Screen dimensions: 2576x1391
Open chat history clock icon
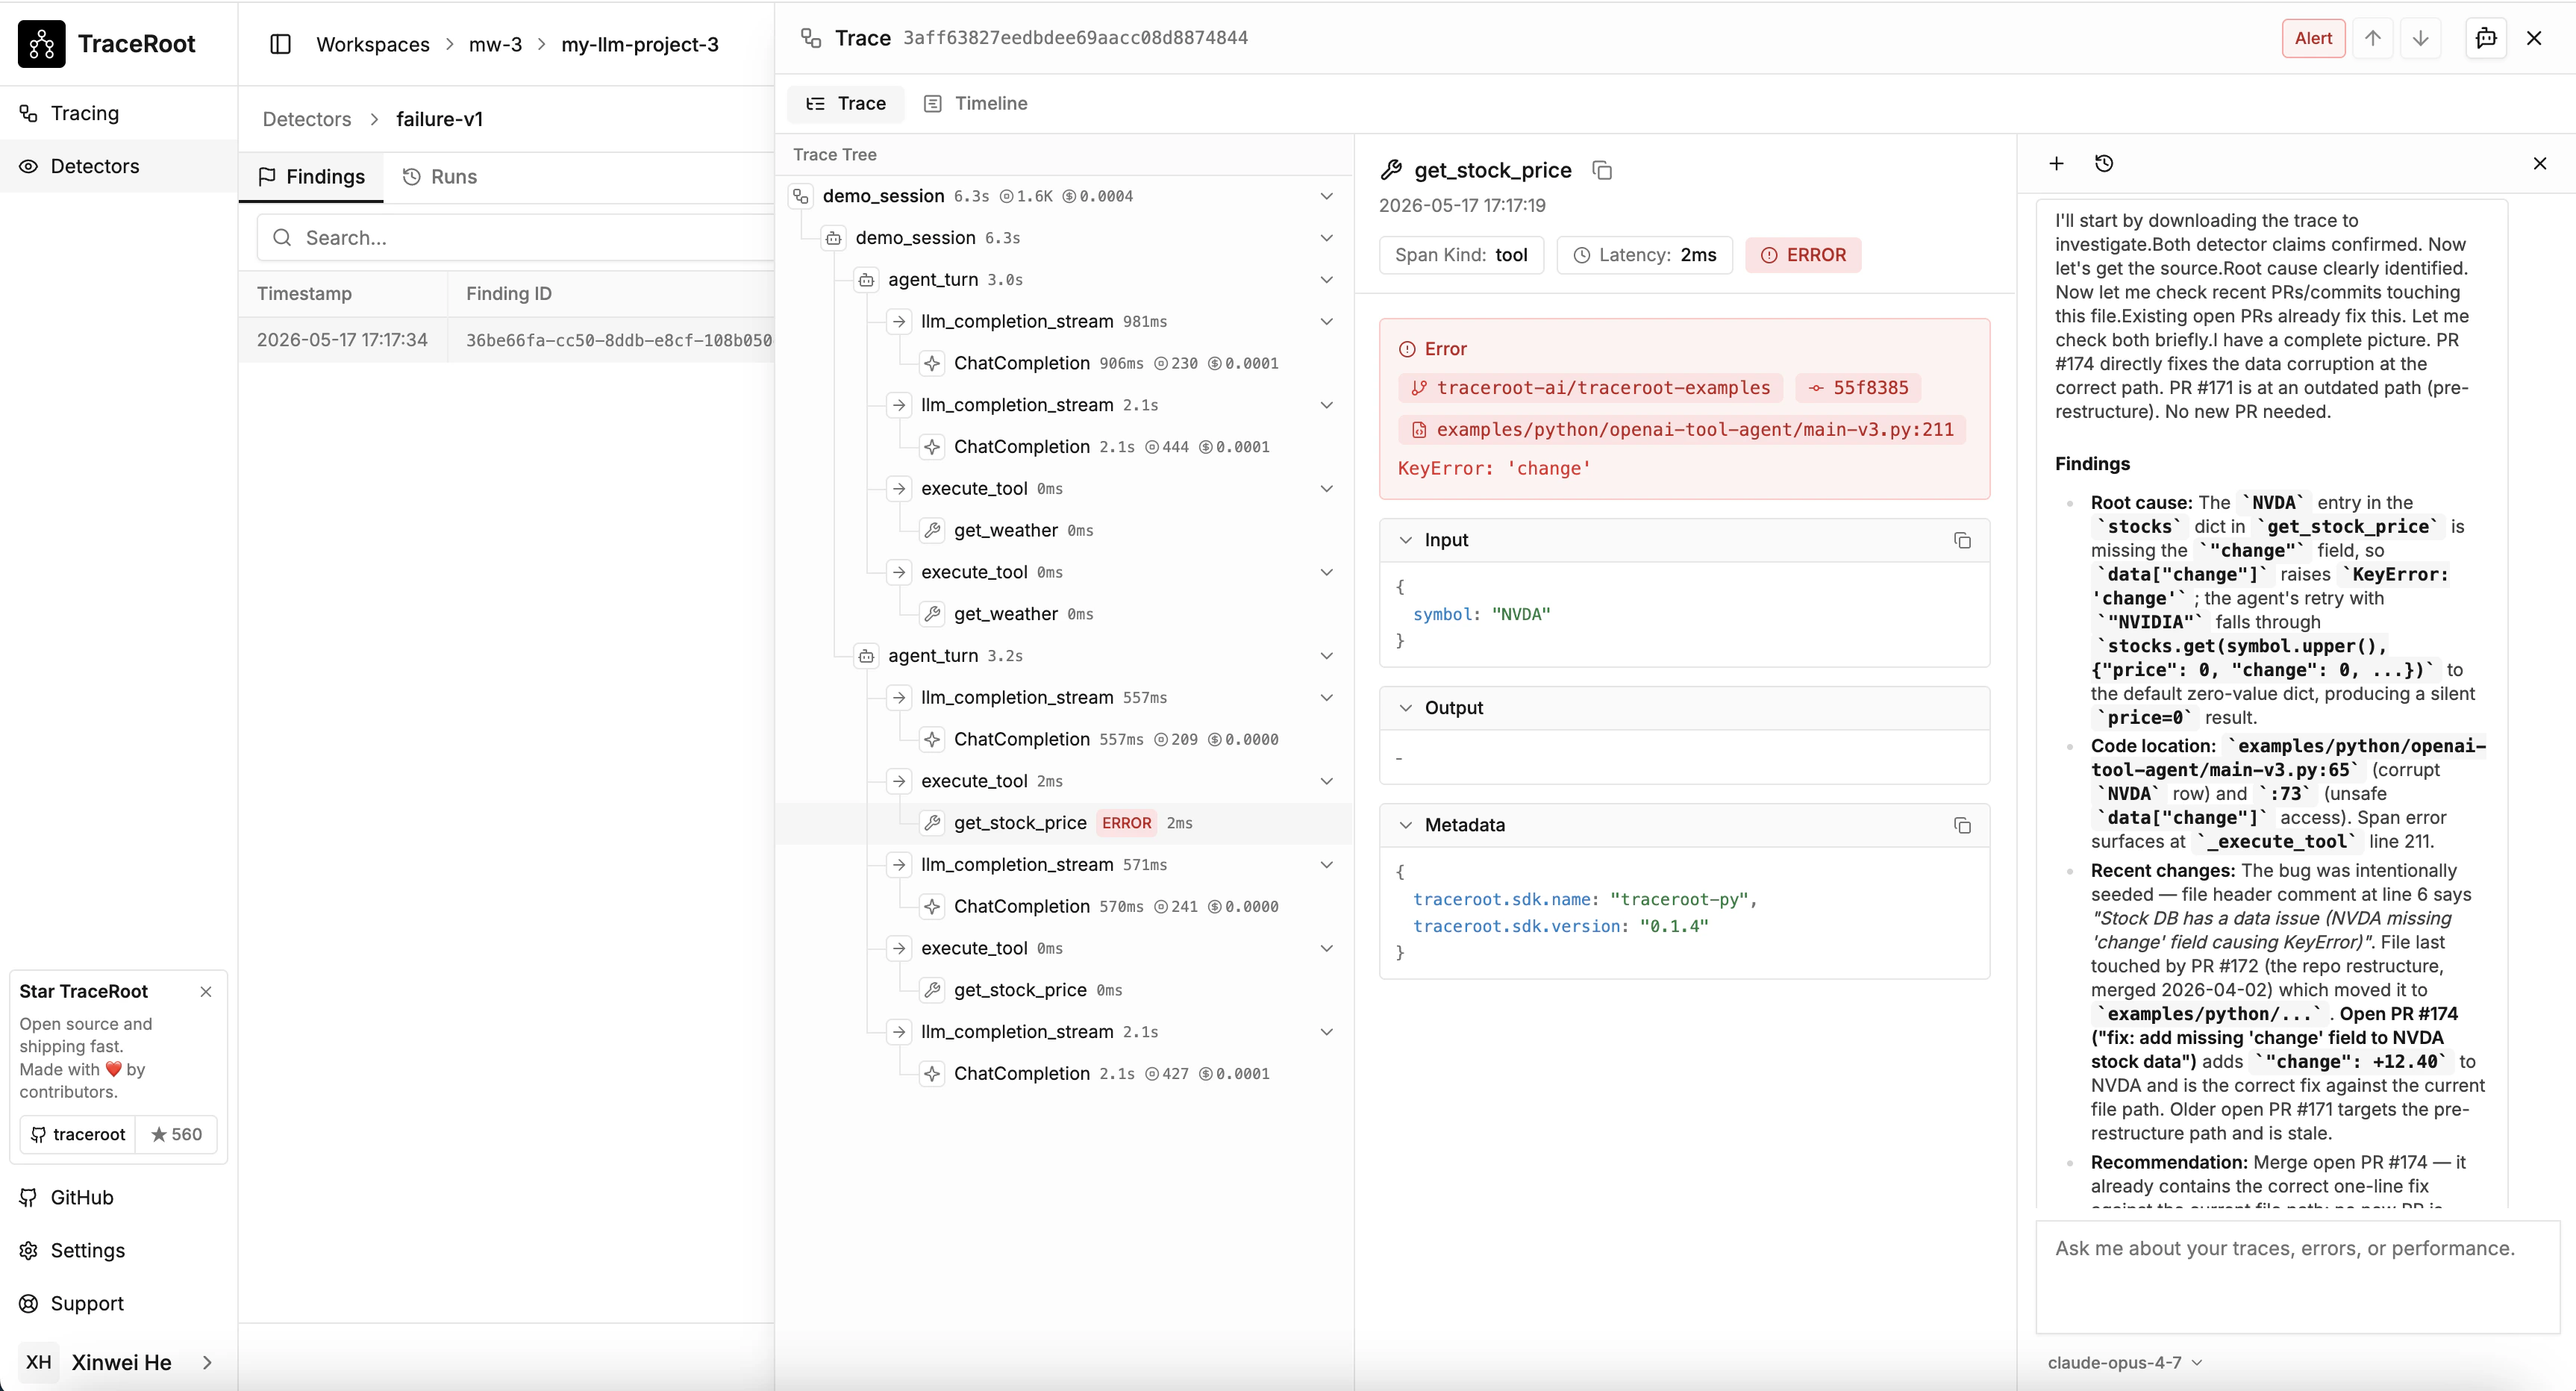(2104, 163)
